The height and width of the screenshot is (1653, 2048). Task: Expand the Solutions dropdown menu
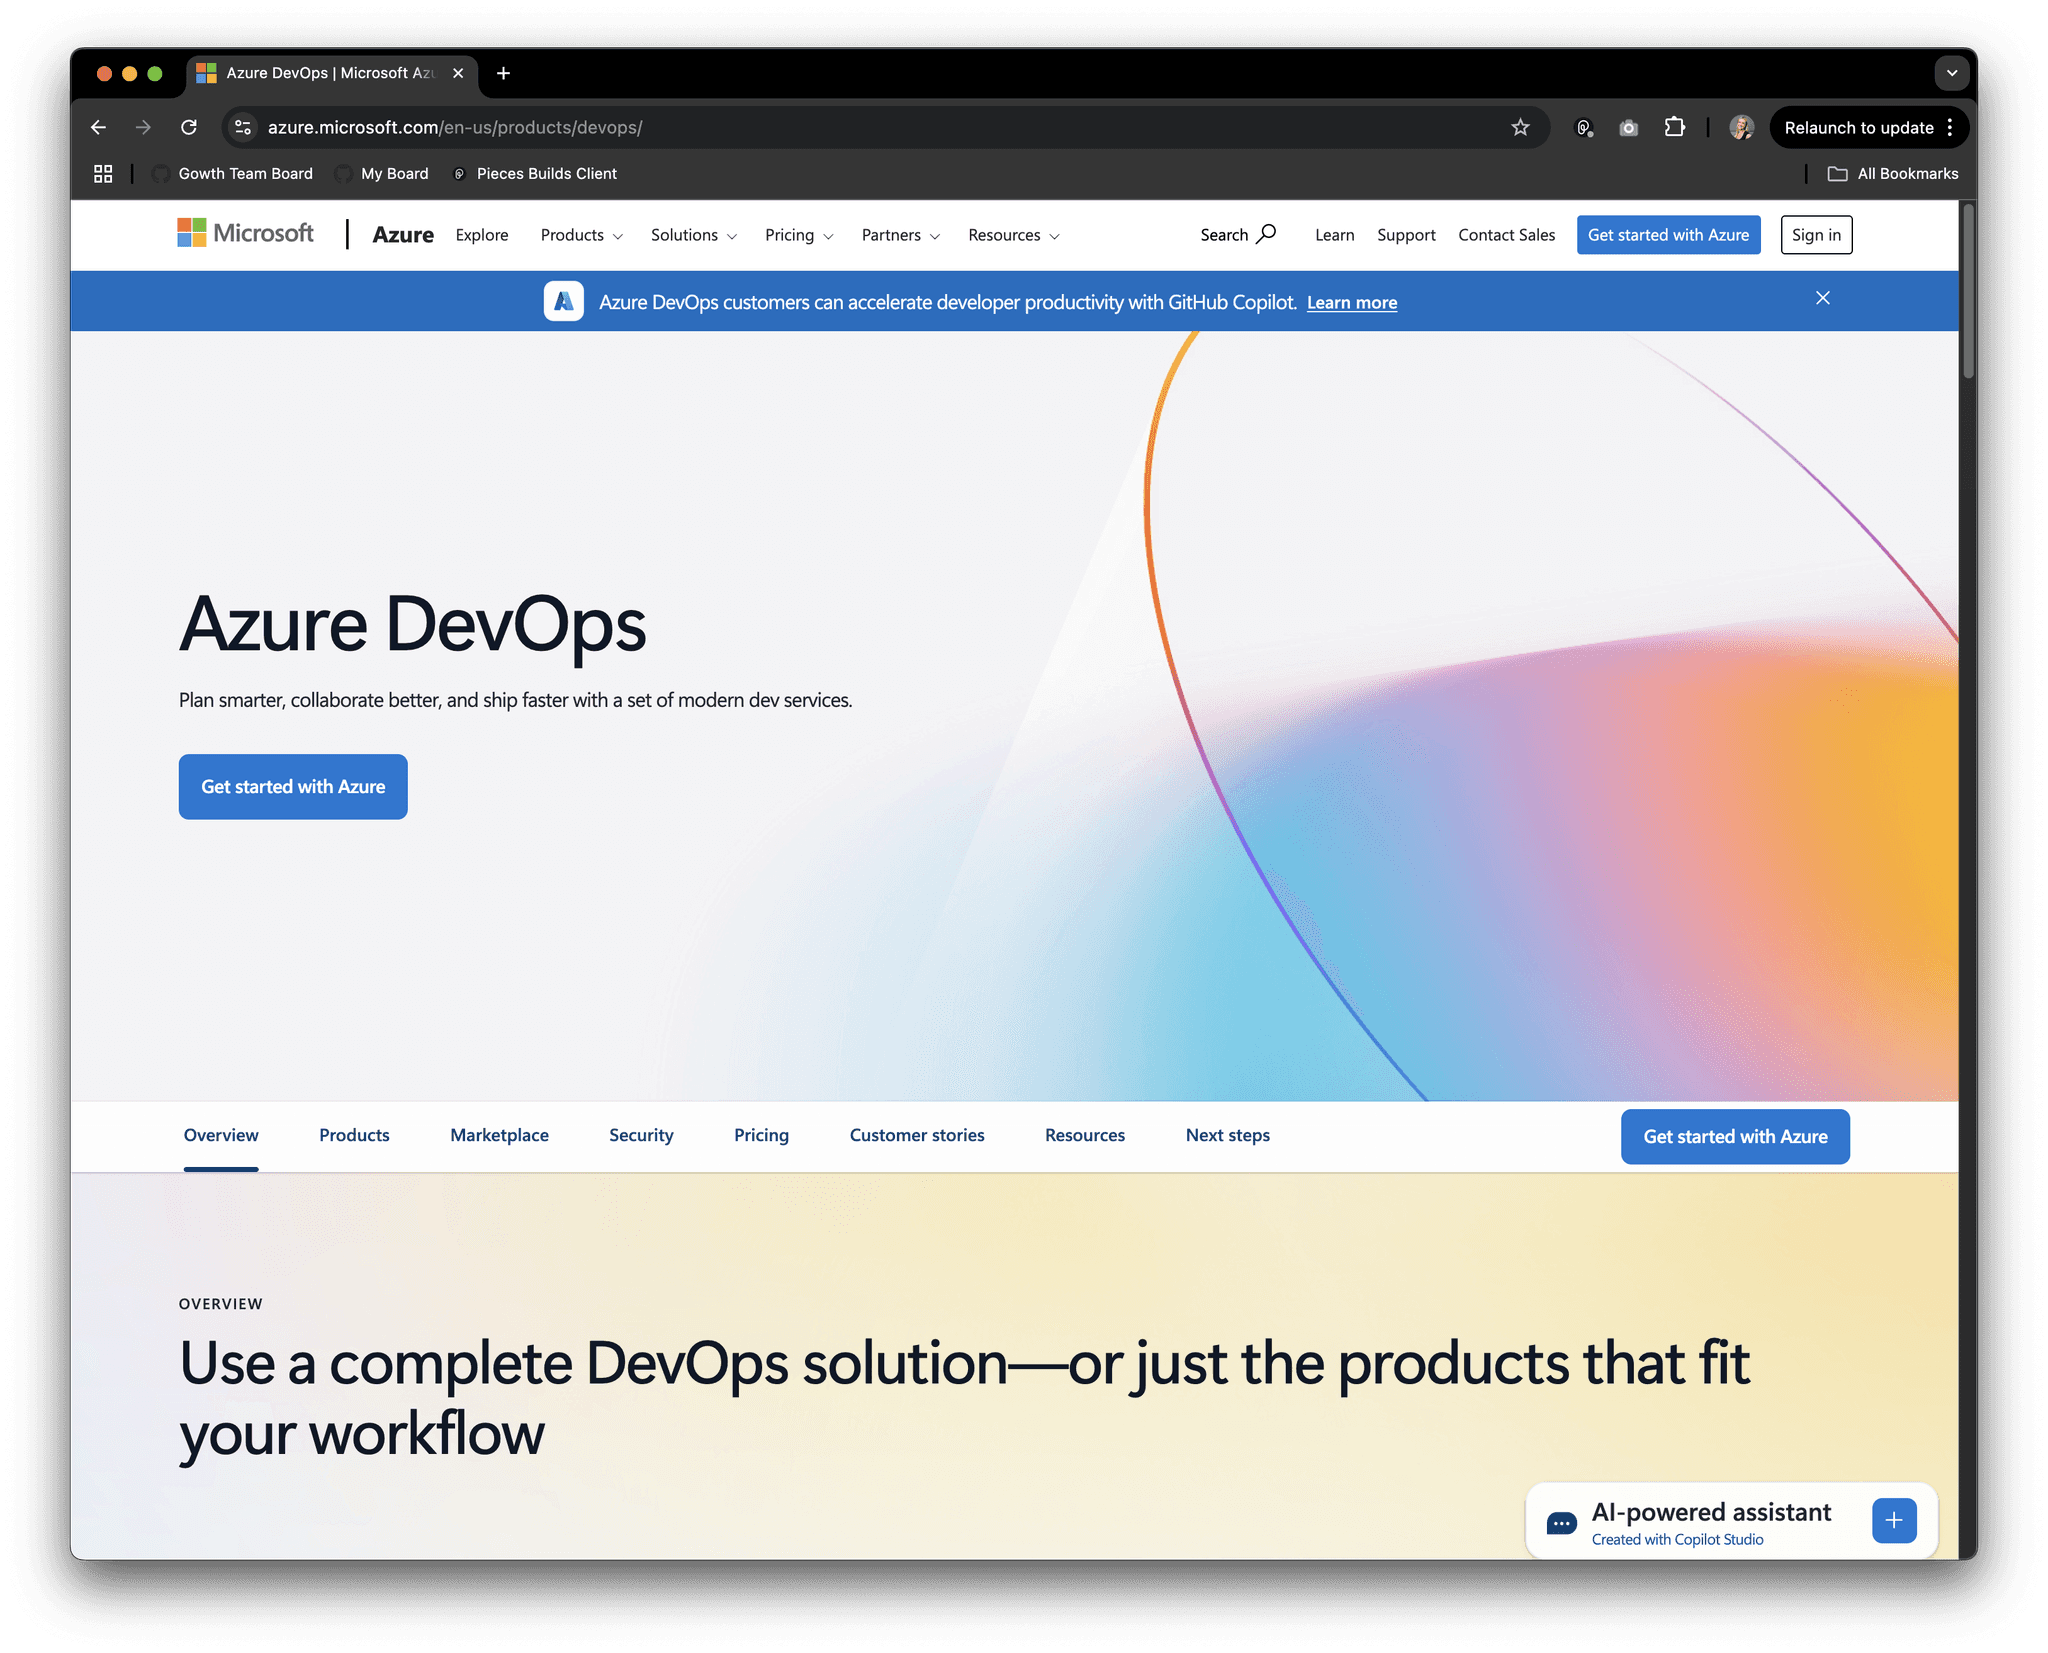pyautogui.click(x=694, y=235)
